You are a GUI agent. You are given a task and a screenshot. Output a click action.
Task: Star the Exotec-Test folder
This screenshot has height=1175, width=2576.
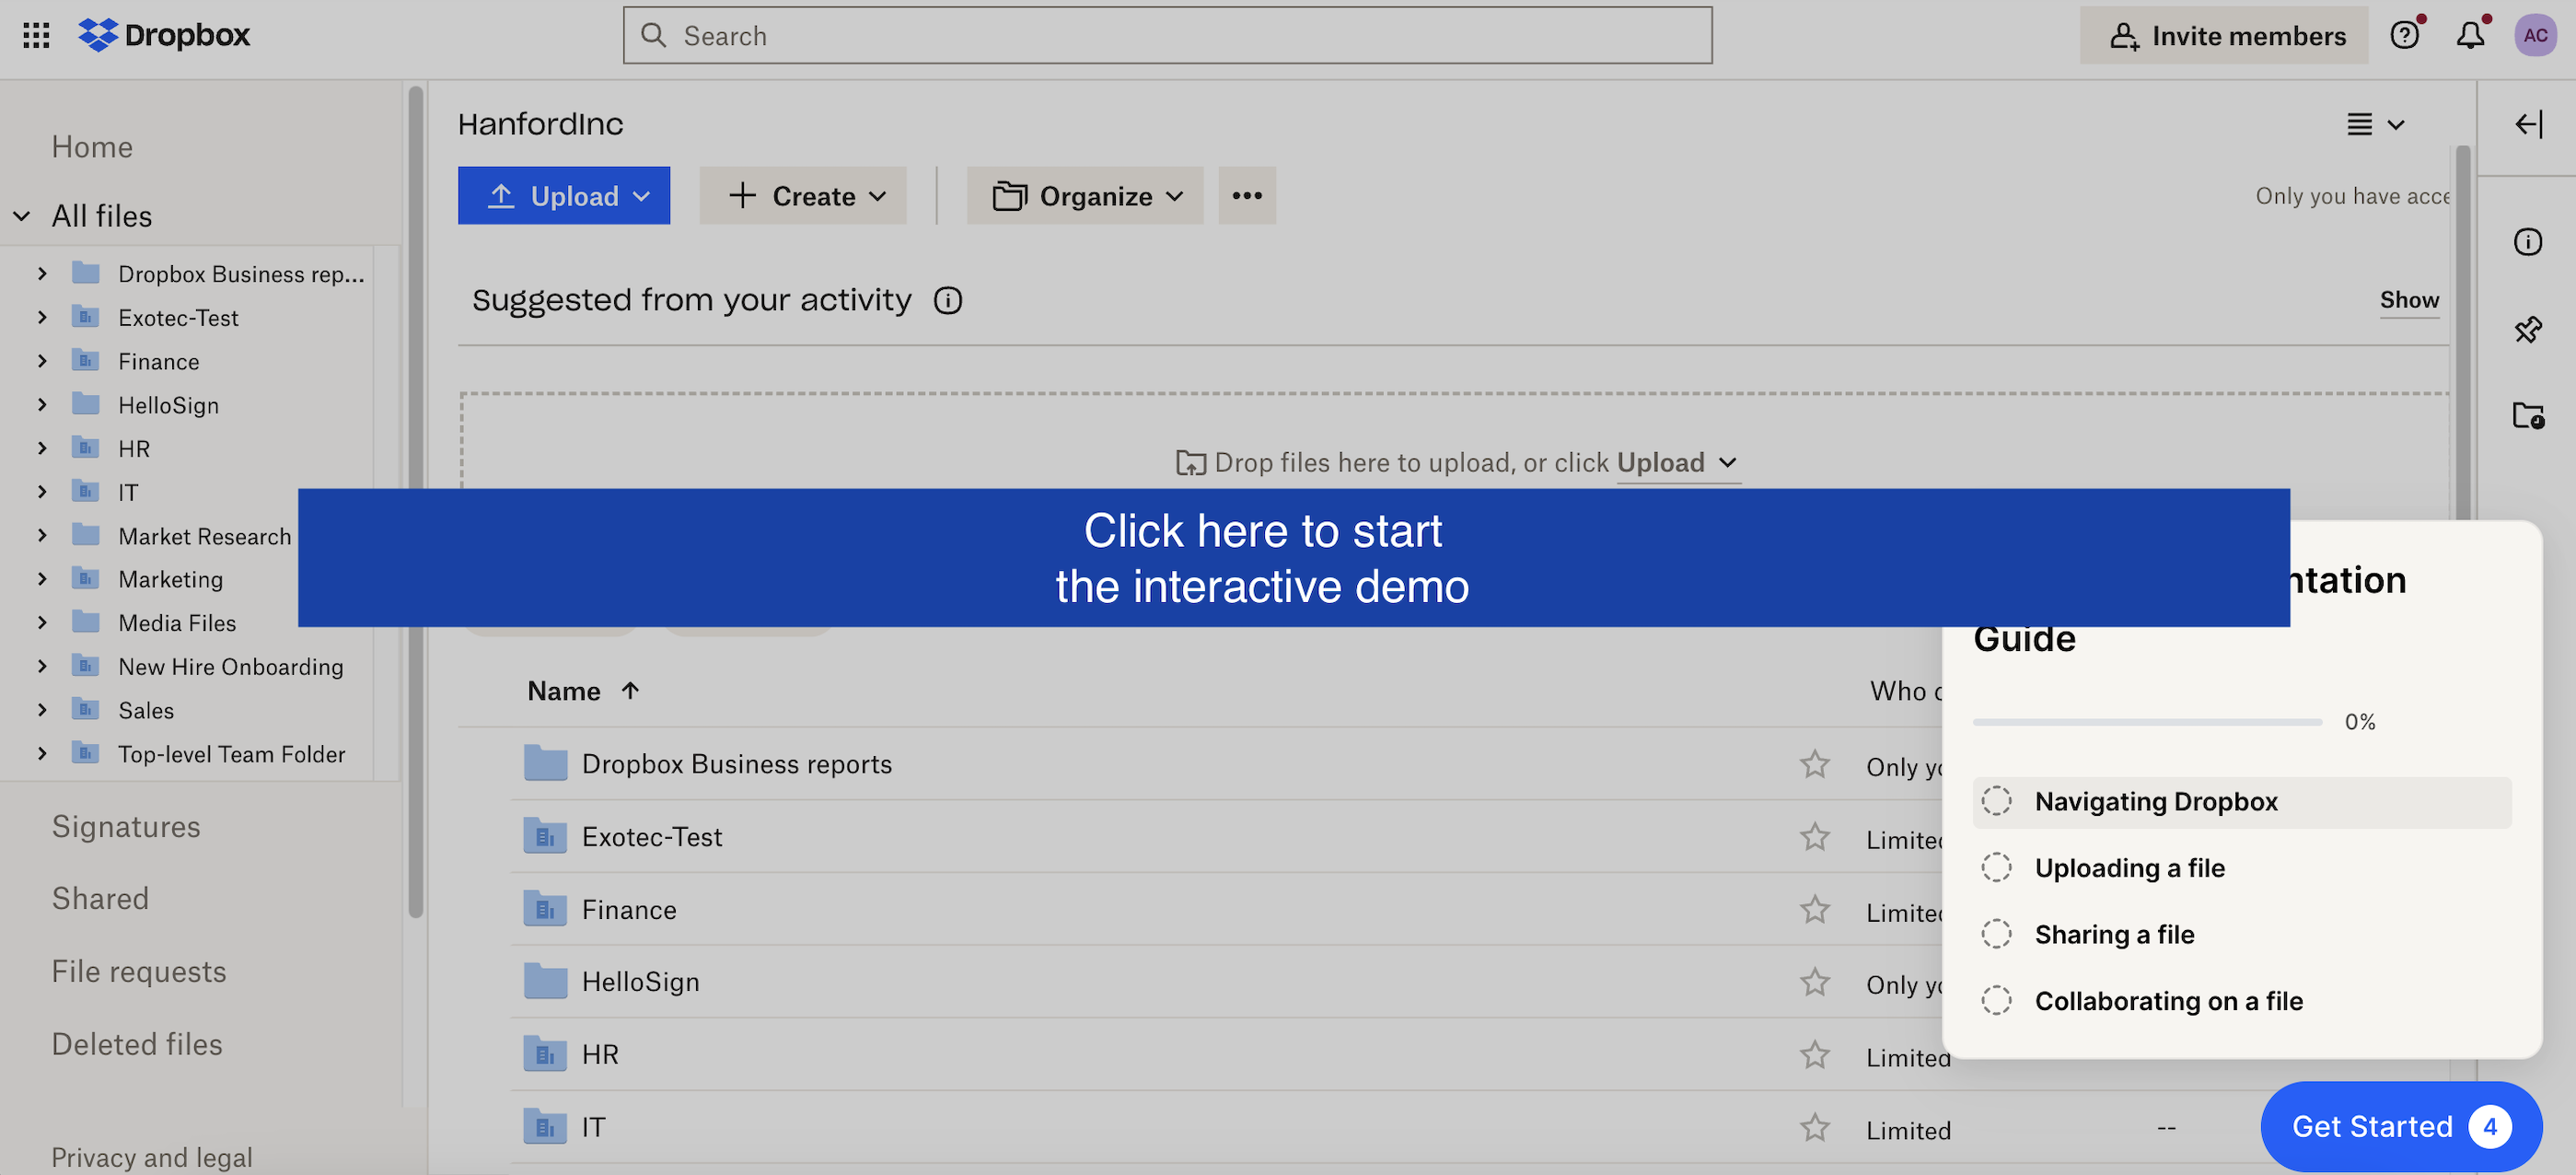1814,837
